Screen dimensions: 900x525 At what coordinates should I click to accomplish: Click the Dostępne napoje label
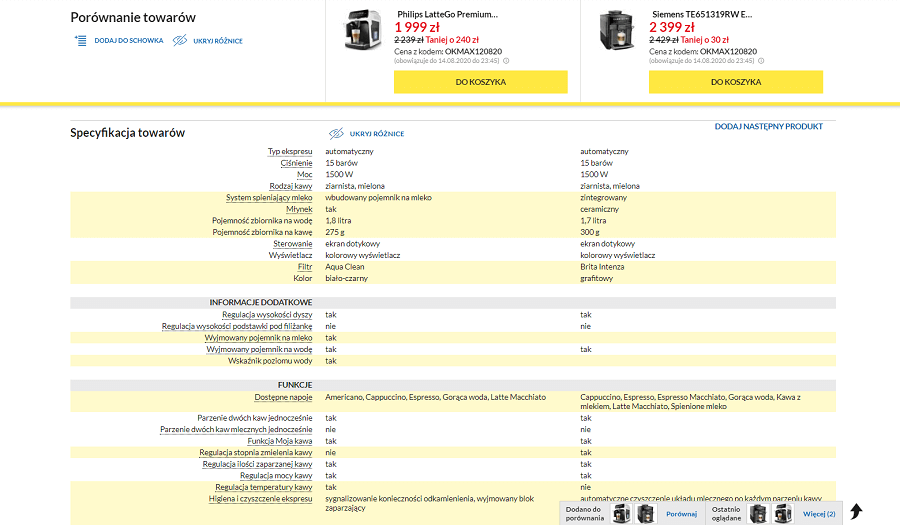(284, 397)
